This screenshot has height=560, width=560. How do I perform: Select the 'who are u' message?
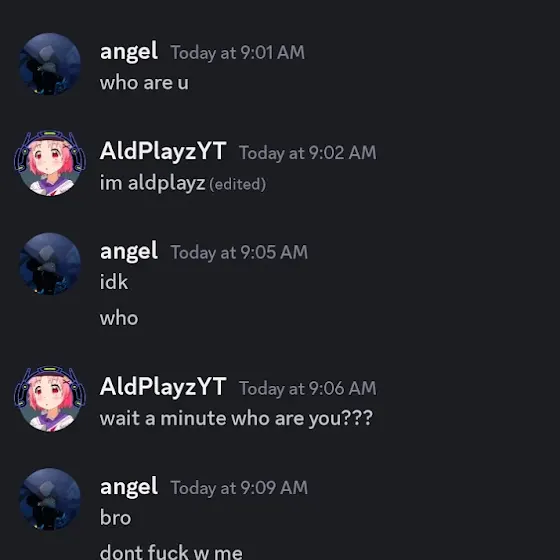point(144,83)
